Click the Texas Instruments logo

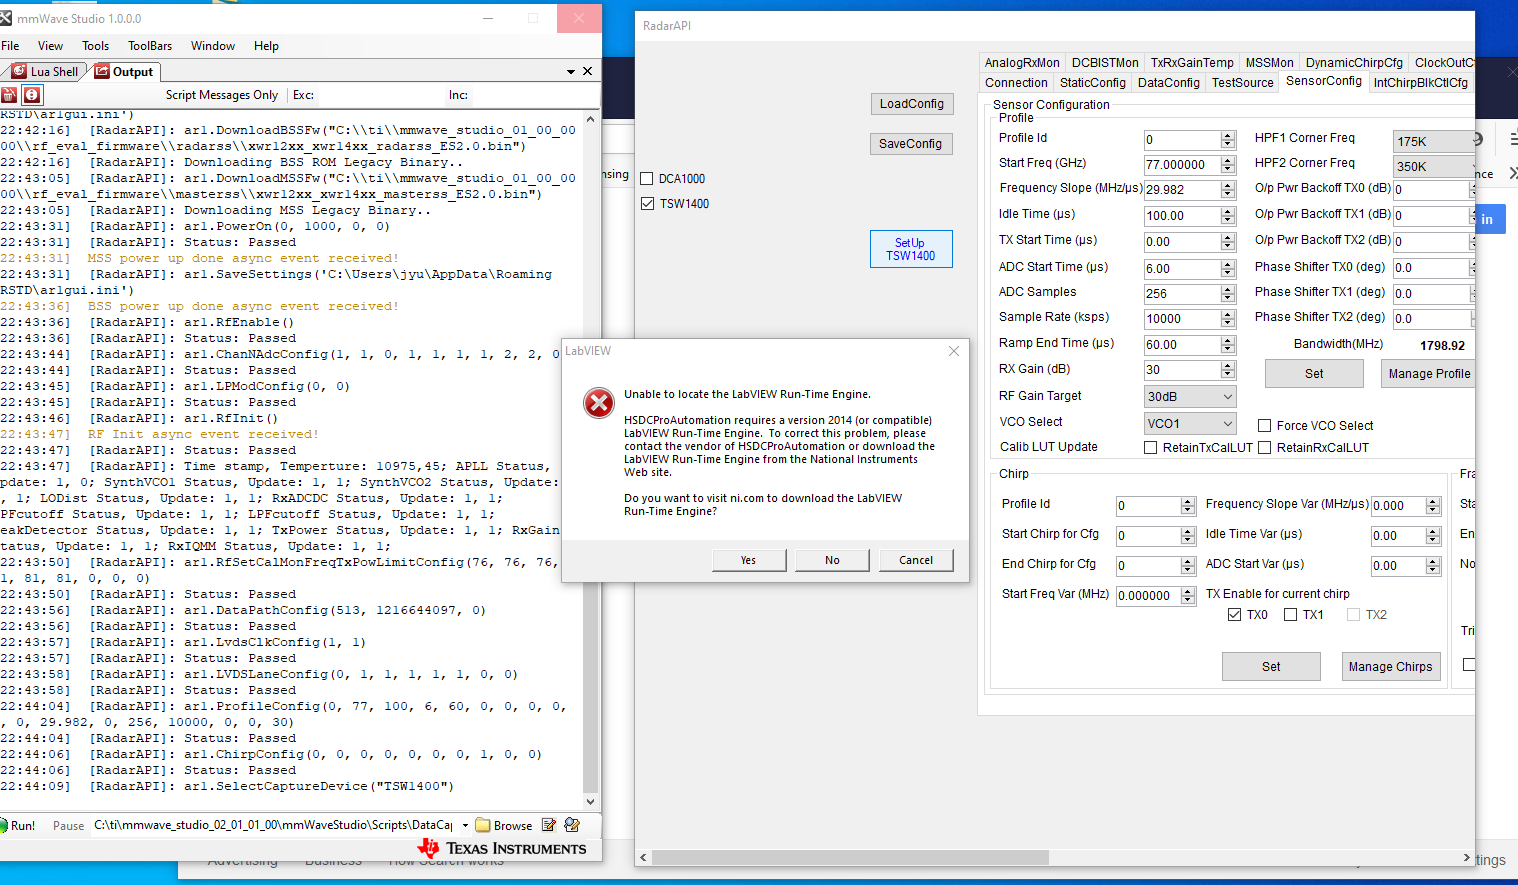coord(502,848)
